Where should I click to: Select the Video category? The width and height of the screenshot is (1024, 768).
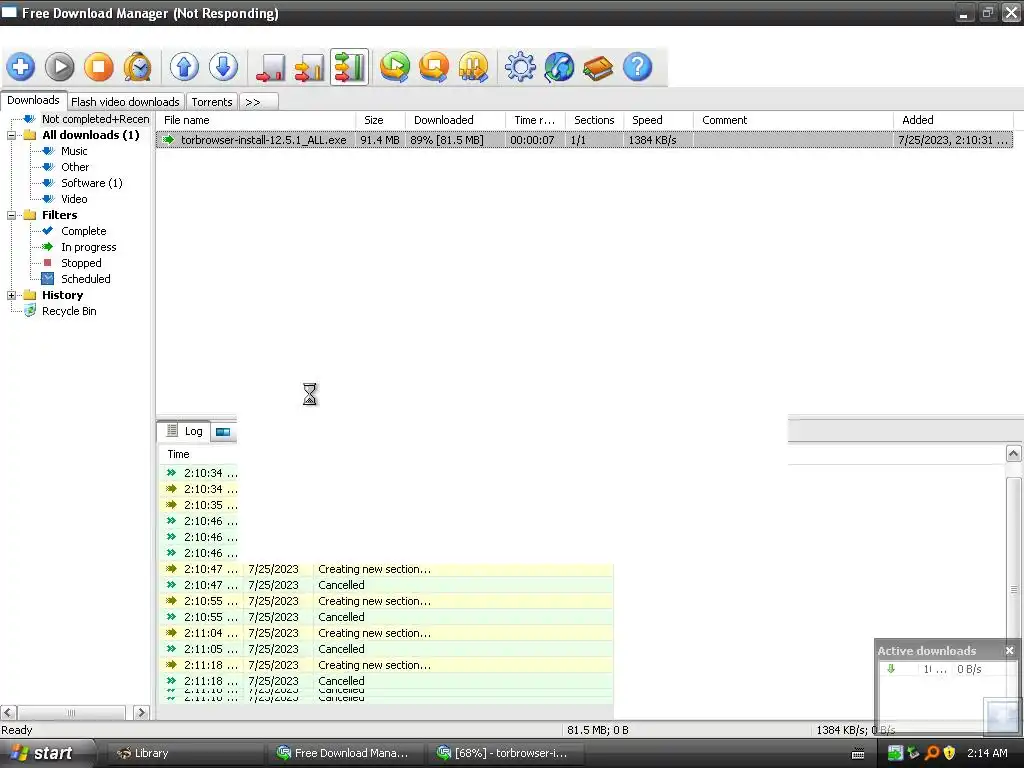pos(74,199)
